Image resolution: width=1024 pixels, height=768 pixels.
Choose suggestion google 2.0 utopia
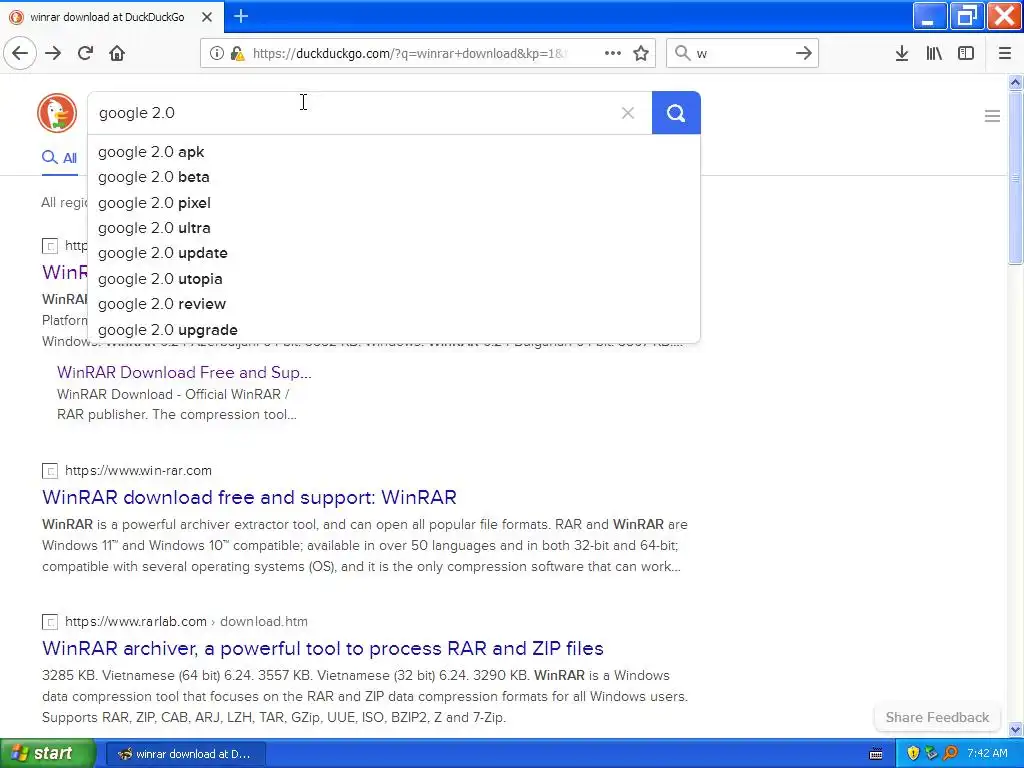point(394,279)
